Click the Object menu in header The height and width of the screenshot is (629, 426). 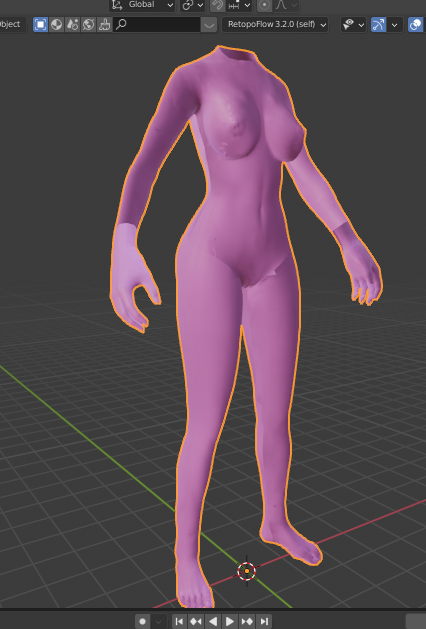10,24
